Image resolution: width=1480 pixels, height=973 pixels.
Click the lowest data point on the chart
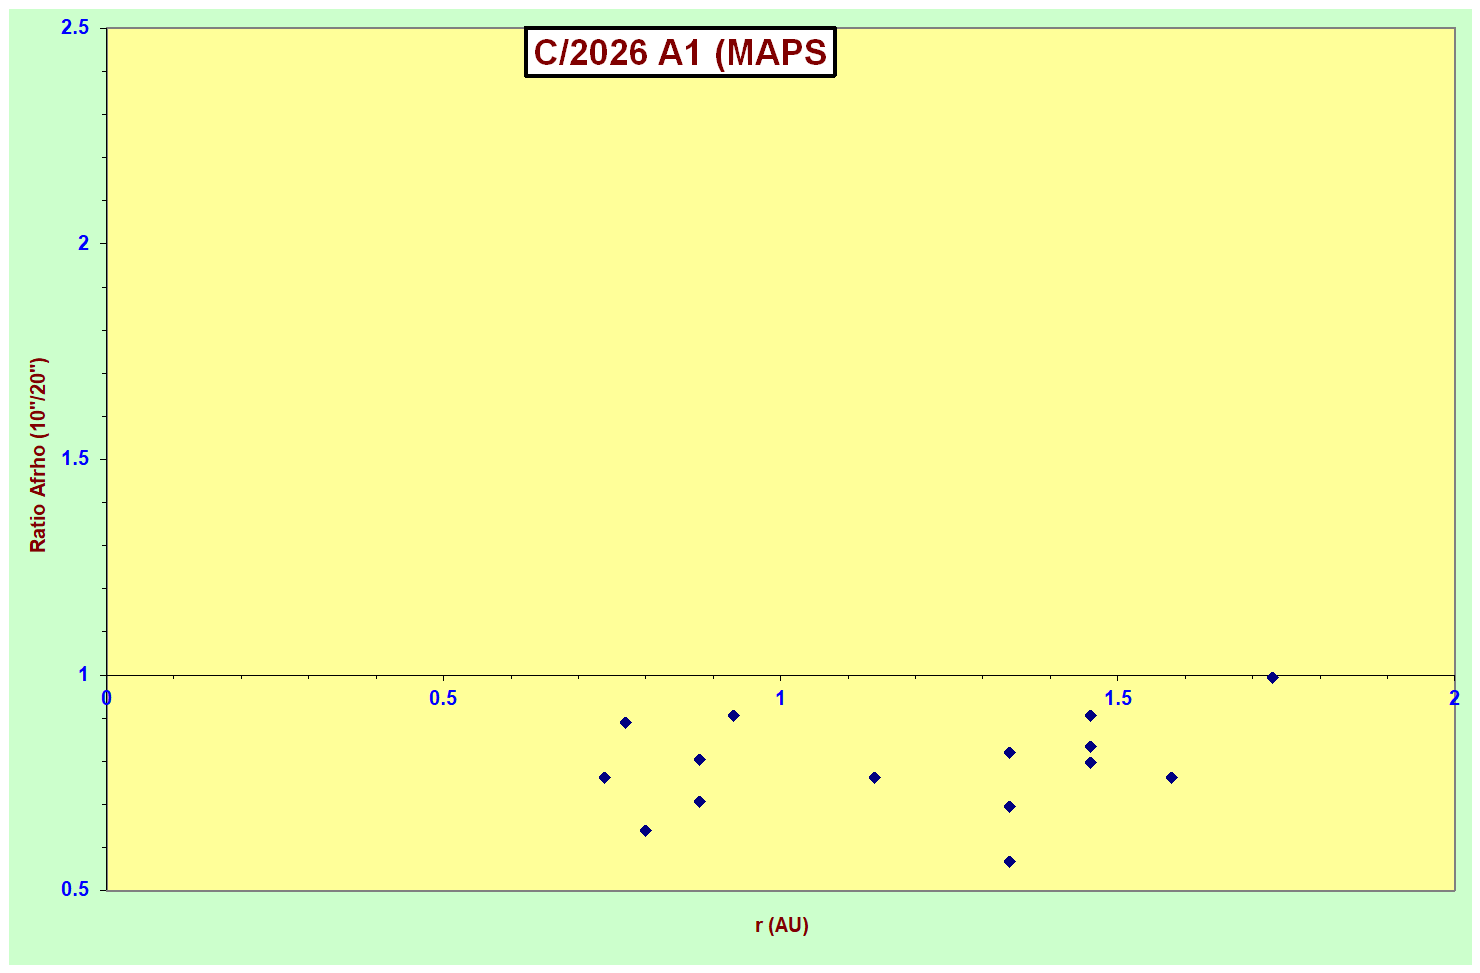[x=1009, y=861]
